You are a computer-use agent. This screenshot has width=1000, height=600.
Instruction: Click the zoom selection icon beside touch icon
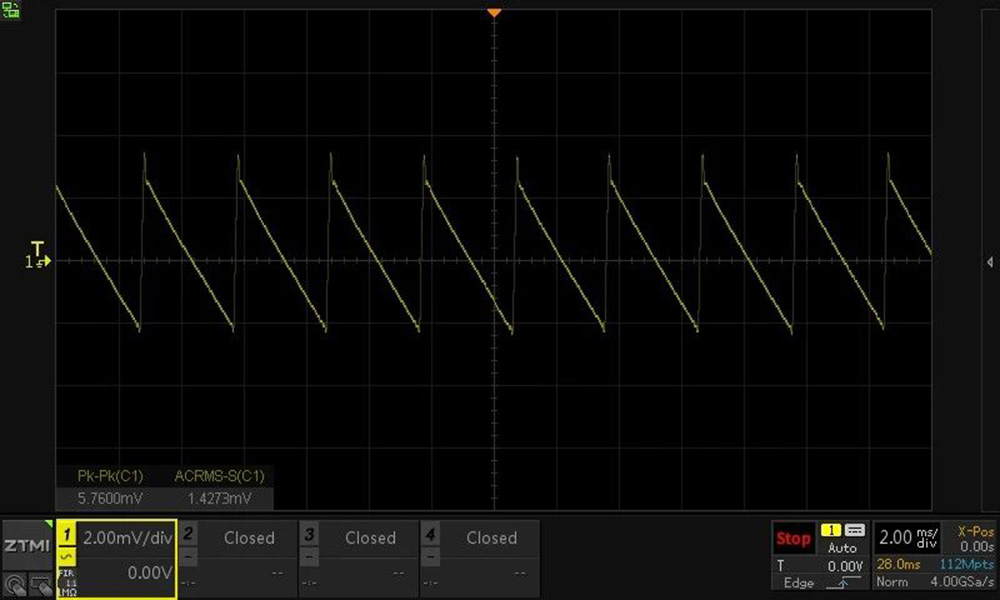pyautogui.click(x=40, y=584)
